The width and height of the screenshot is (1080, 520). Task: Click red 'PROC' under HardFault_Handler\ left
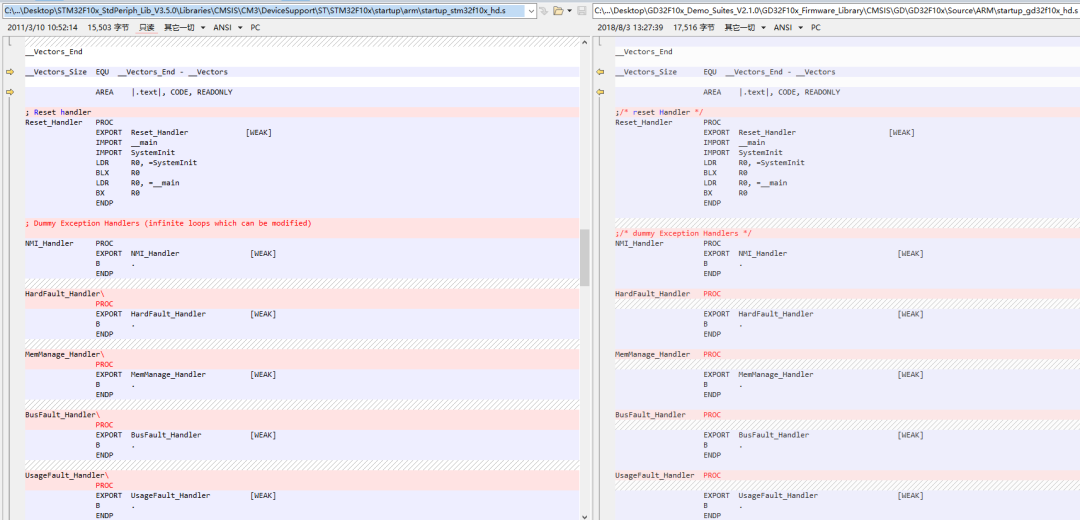pyautogui.click(x=104, y=304)
